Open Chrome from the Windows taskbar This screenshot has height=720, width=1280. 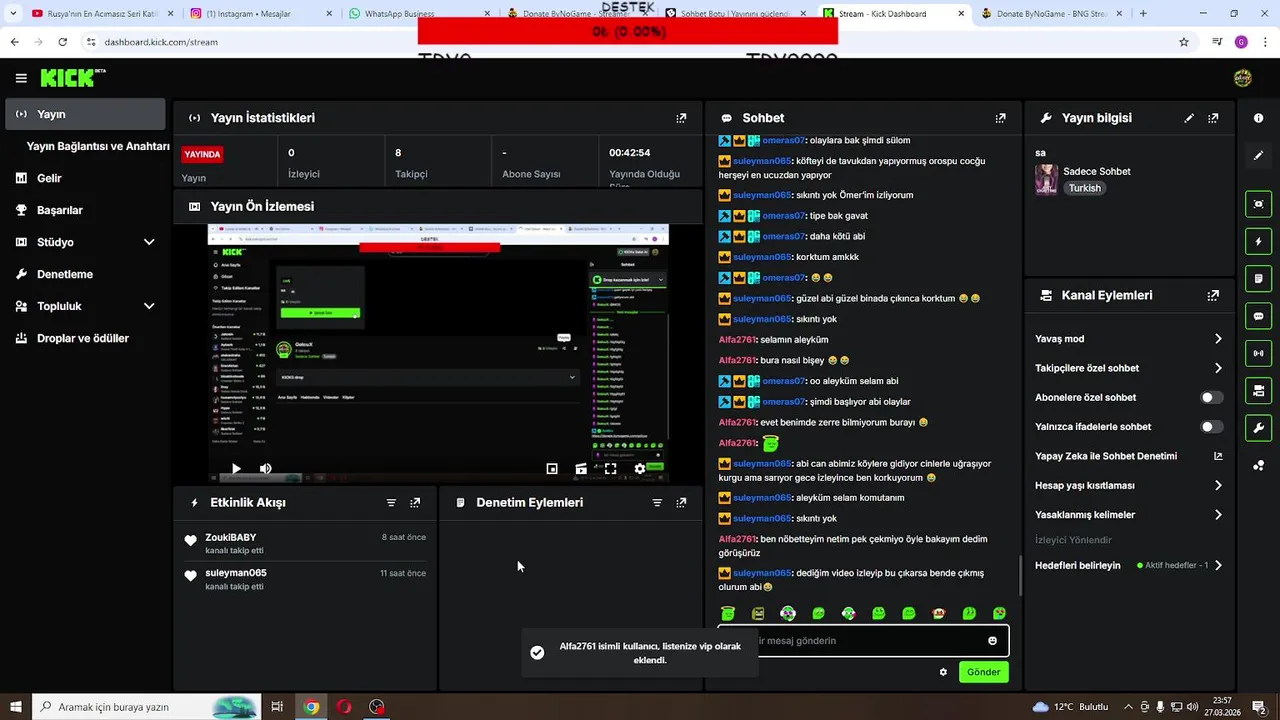point(312,707)
